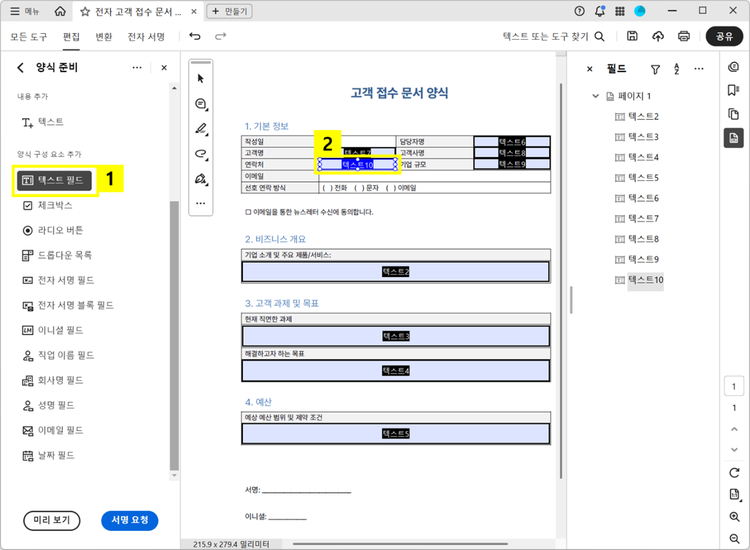The height and width of the screenshot is (550, 750).
Task: Open the apps grid icon
Action: click(620, 11)
